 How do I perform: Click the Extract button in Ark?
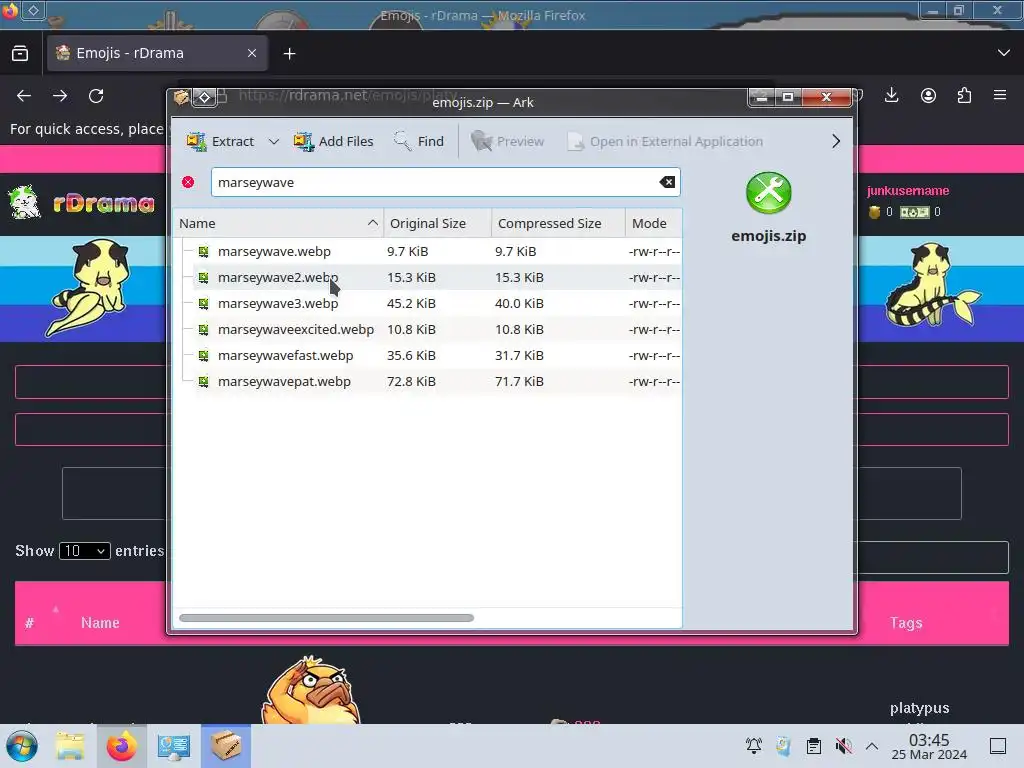coord(220,141)
